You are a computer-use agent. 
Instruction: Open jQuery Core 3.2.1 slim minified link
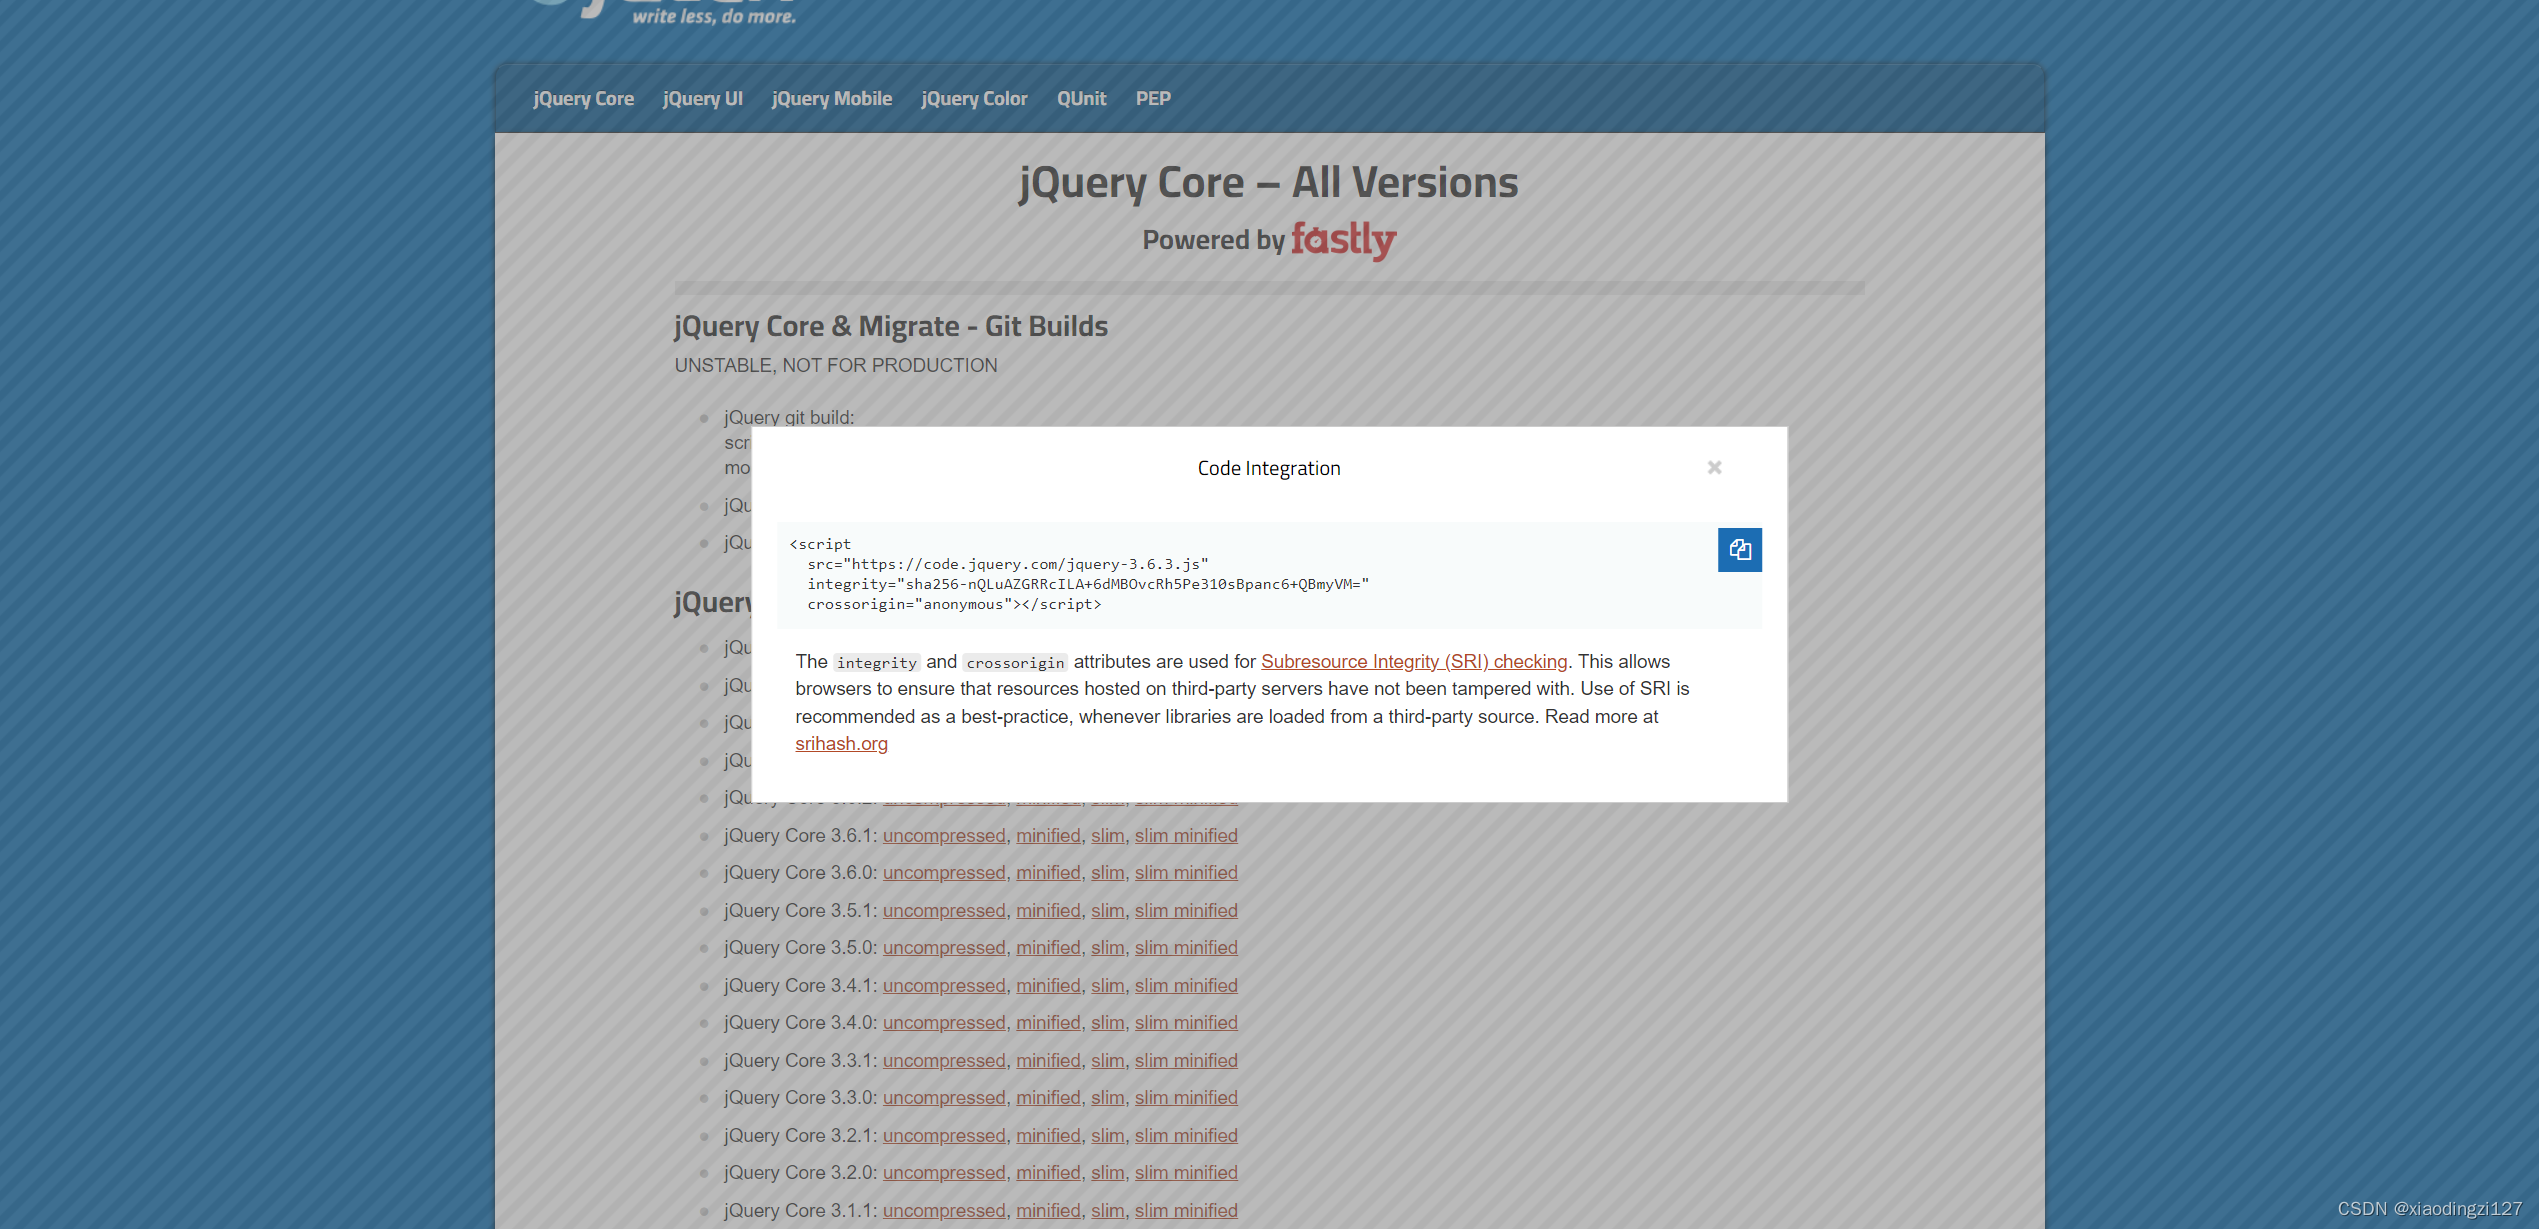coord(1185,1136)
